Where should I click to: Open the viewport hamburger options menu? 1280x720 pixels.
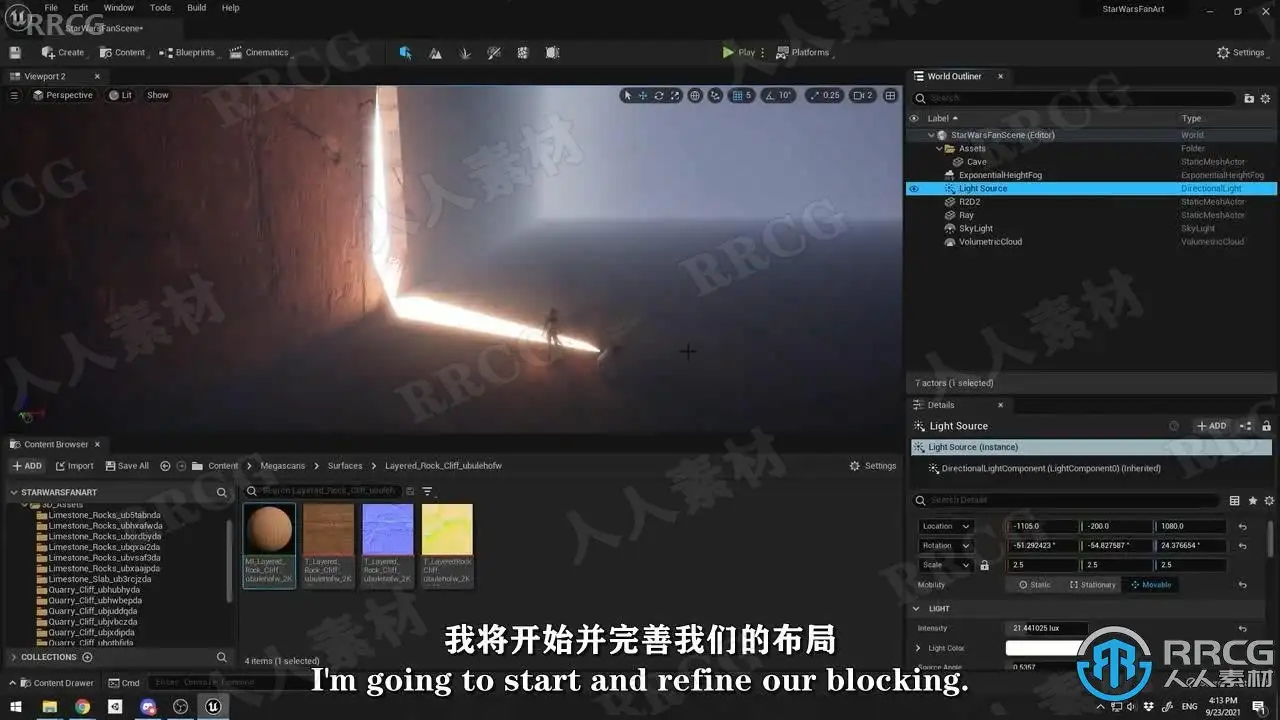[x=14, y=95]
